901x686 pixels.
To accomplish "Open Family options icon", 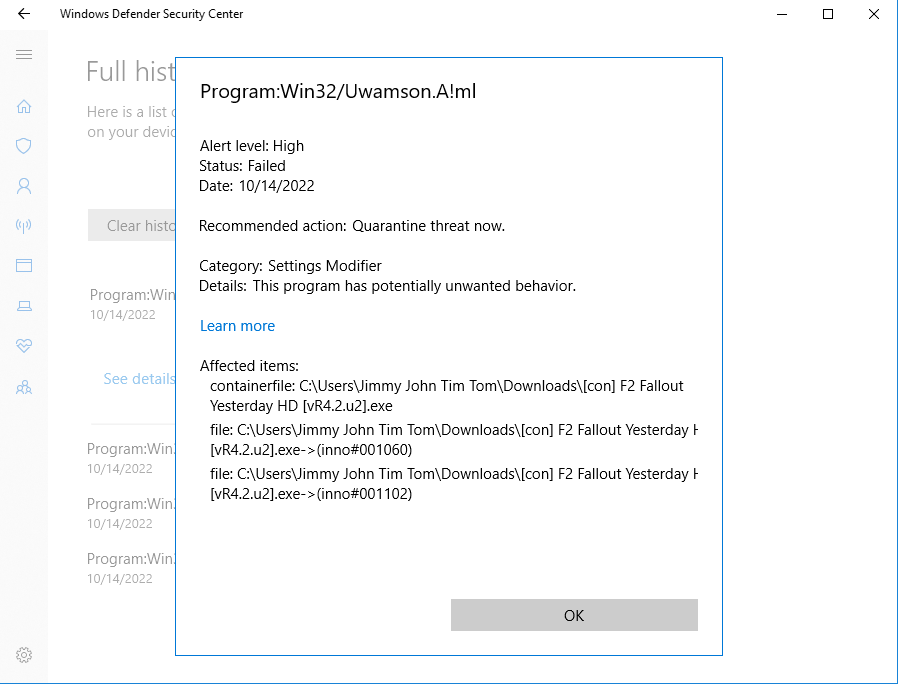I will pos(24,387).
